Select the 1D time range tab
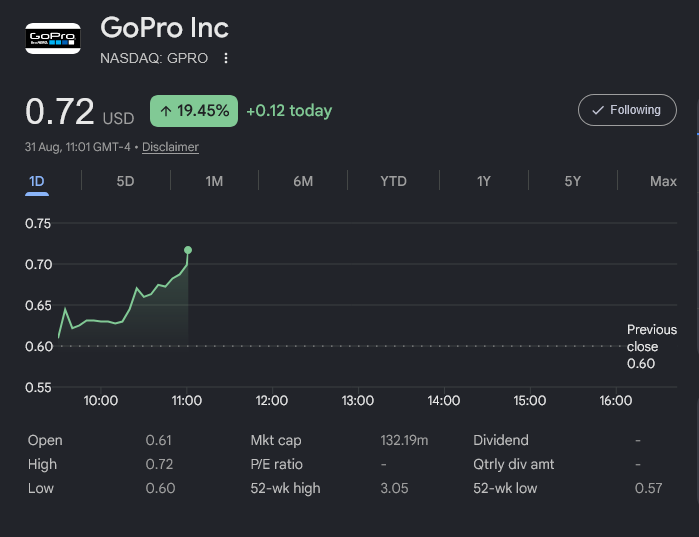The image size is (699, 537). (37, 181)
